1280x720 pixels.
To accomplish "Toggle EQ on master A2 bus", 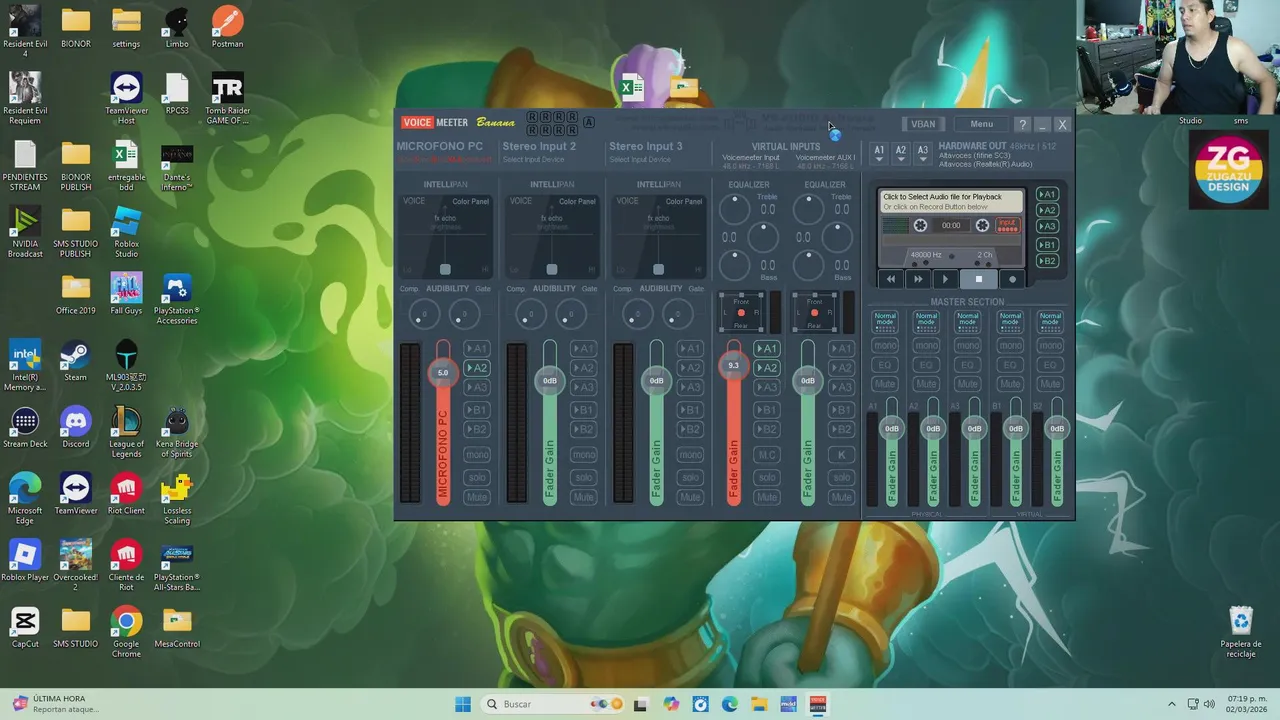I will click(x=926, y=365).
